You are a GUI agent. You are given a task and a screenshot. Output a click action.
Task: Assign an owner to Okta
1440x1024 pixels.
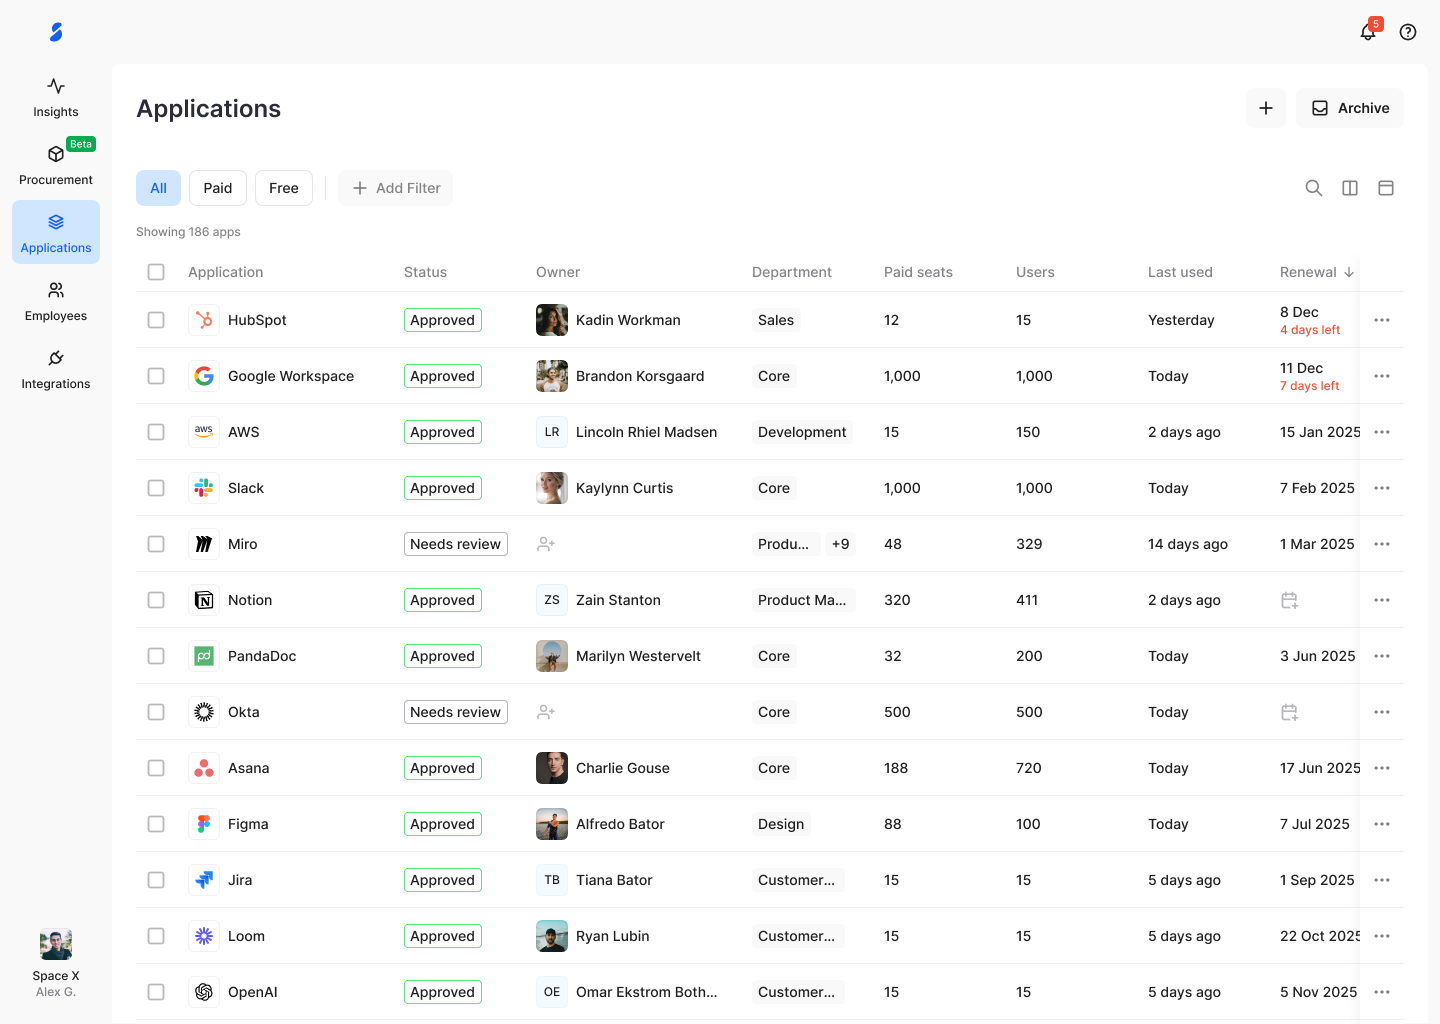click(546, 712)
